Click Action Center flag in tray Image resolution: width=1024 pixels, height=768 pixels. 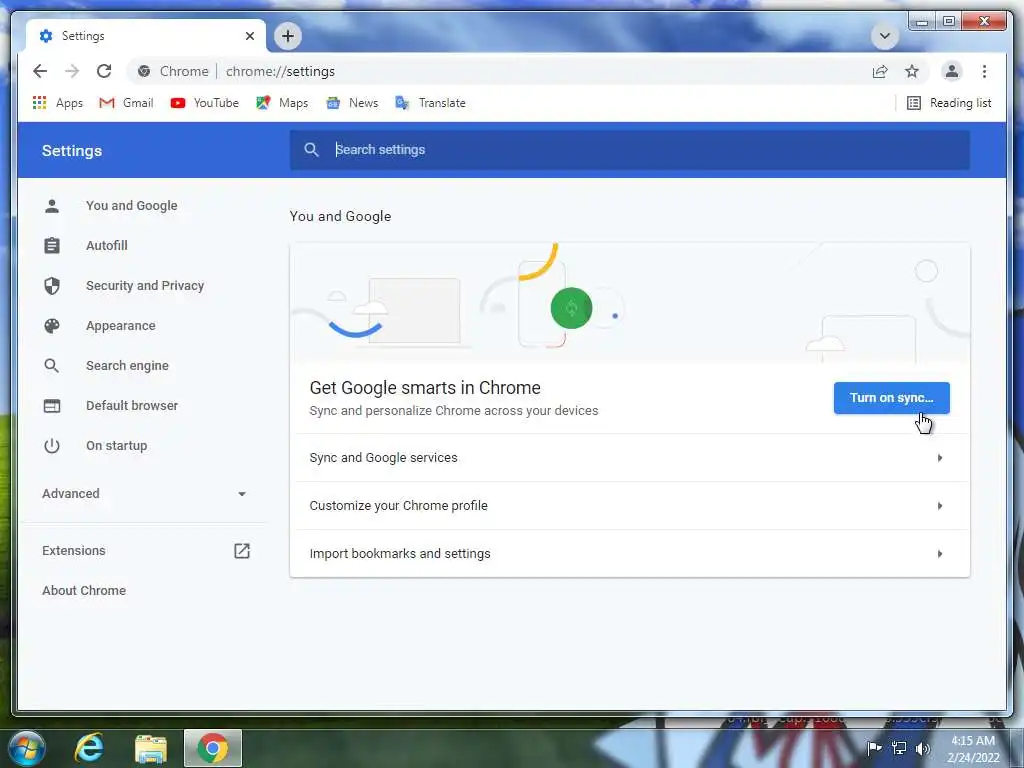coord(874,748)
